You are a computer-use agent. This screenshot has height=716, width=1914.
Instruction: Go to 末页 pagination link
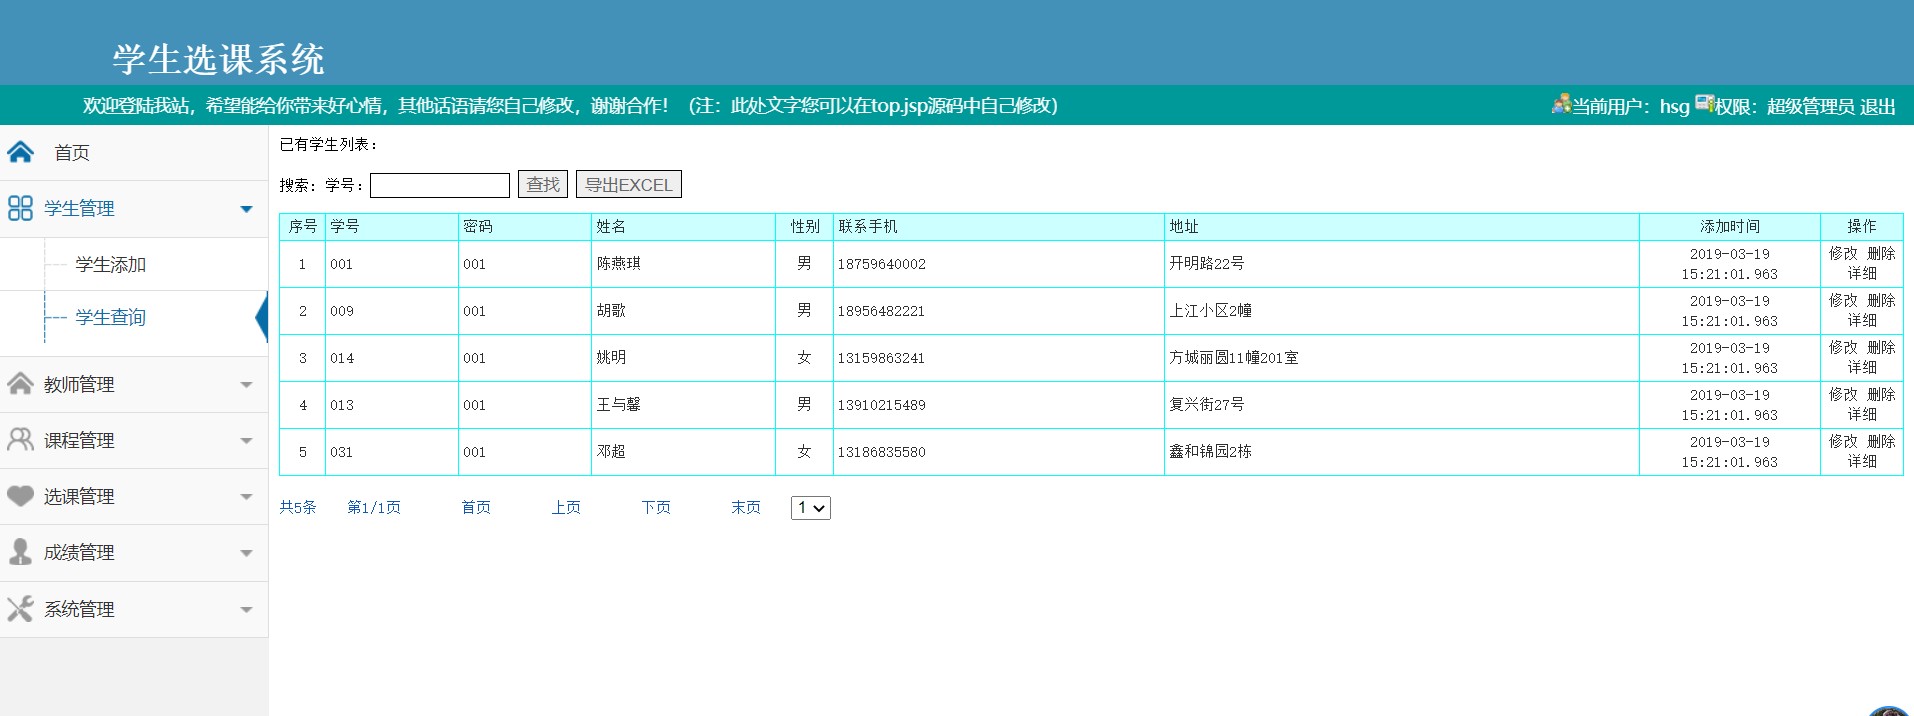pos(746,508)
